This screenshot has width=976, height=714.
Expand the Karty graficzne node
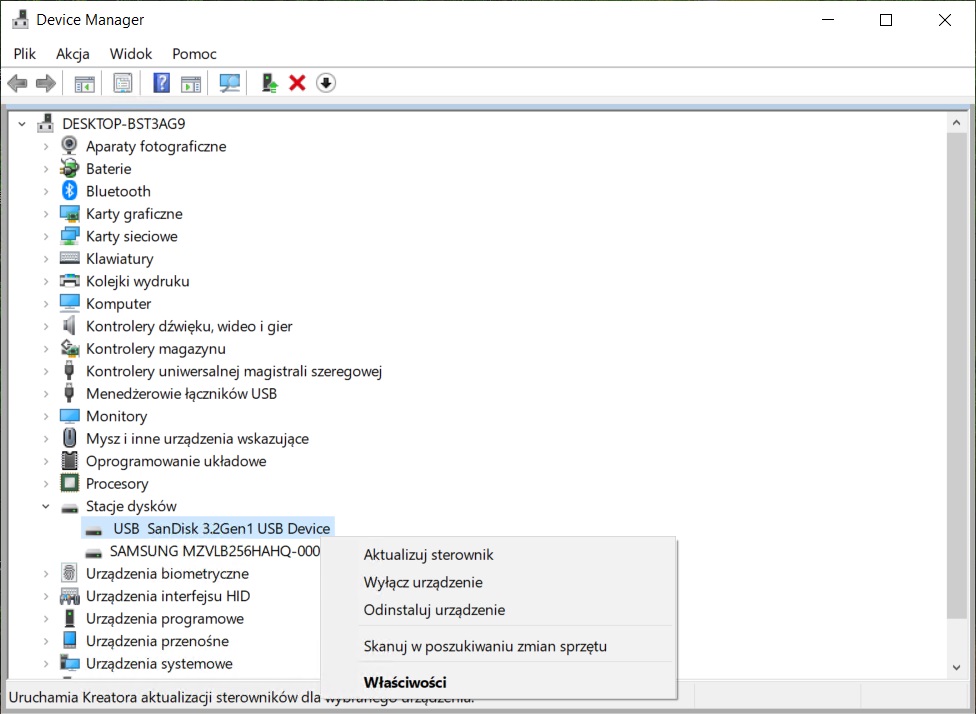click(x=46, y=214)
